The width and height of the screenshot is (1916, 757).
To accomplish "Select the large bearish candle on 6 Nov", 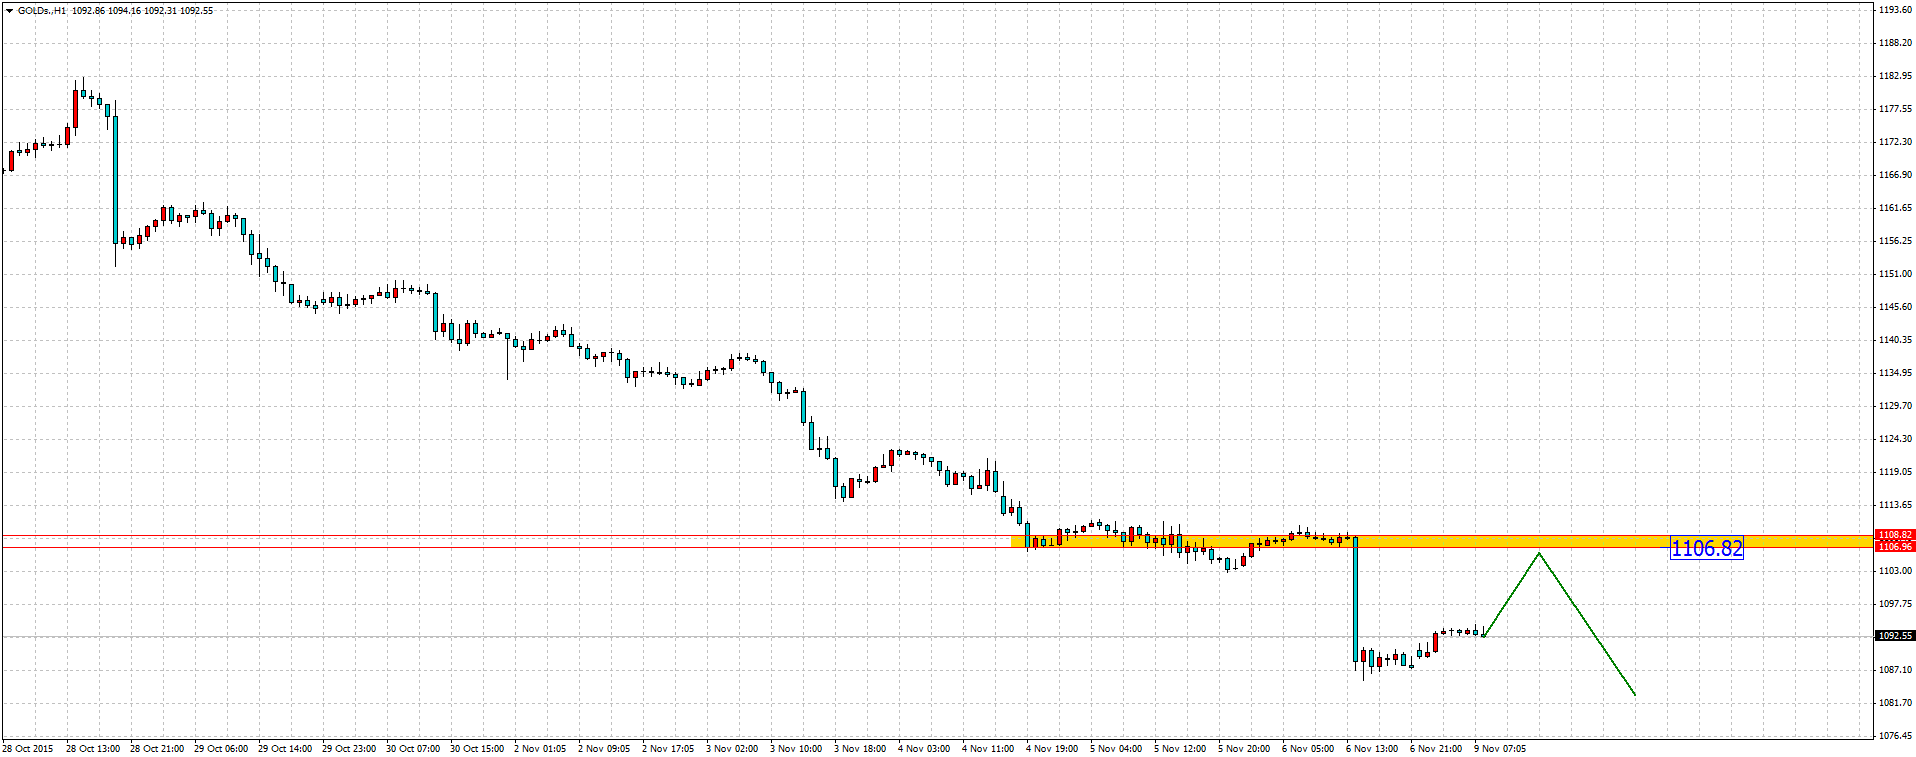I will [x=1356, y=600].
